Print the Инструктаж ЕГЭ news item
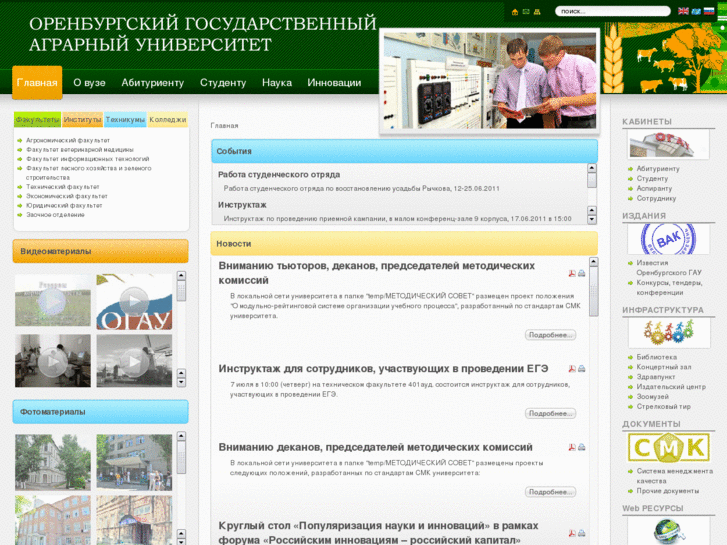The height and width of the screenshot is (545, 727). pyautogui.click(x=581, y=369)
